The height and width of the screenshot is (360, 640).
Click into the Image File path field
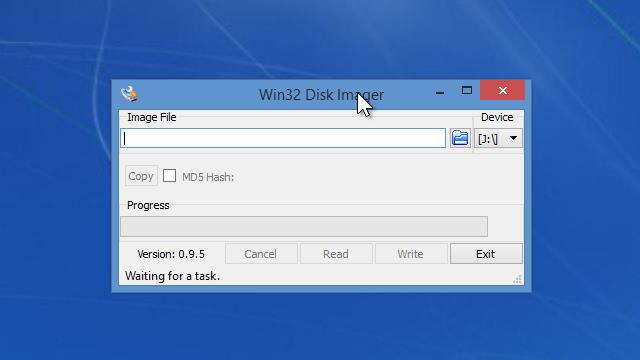(x=283, y=138)
